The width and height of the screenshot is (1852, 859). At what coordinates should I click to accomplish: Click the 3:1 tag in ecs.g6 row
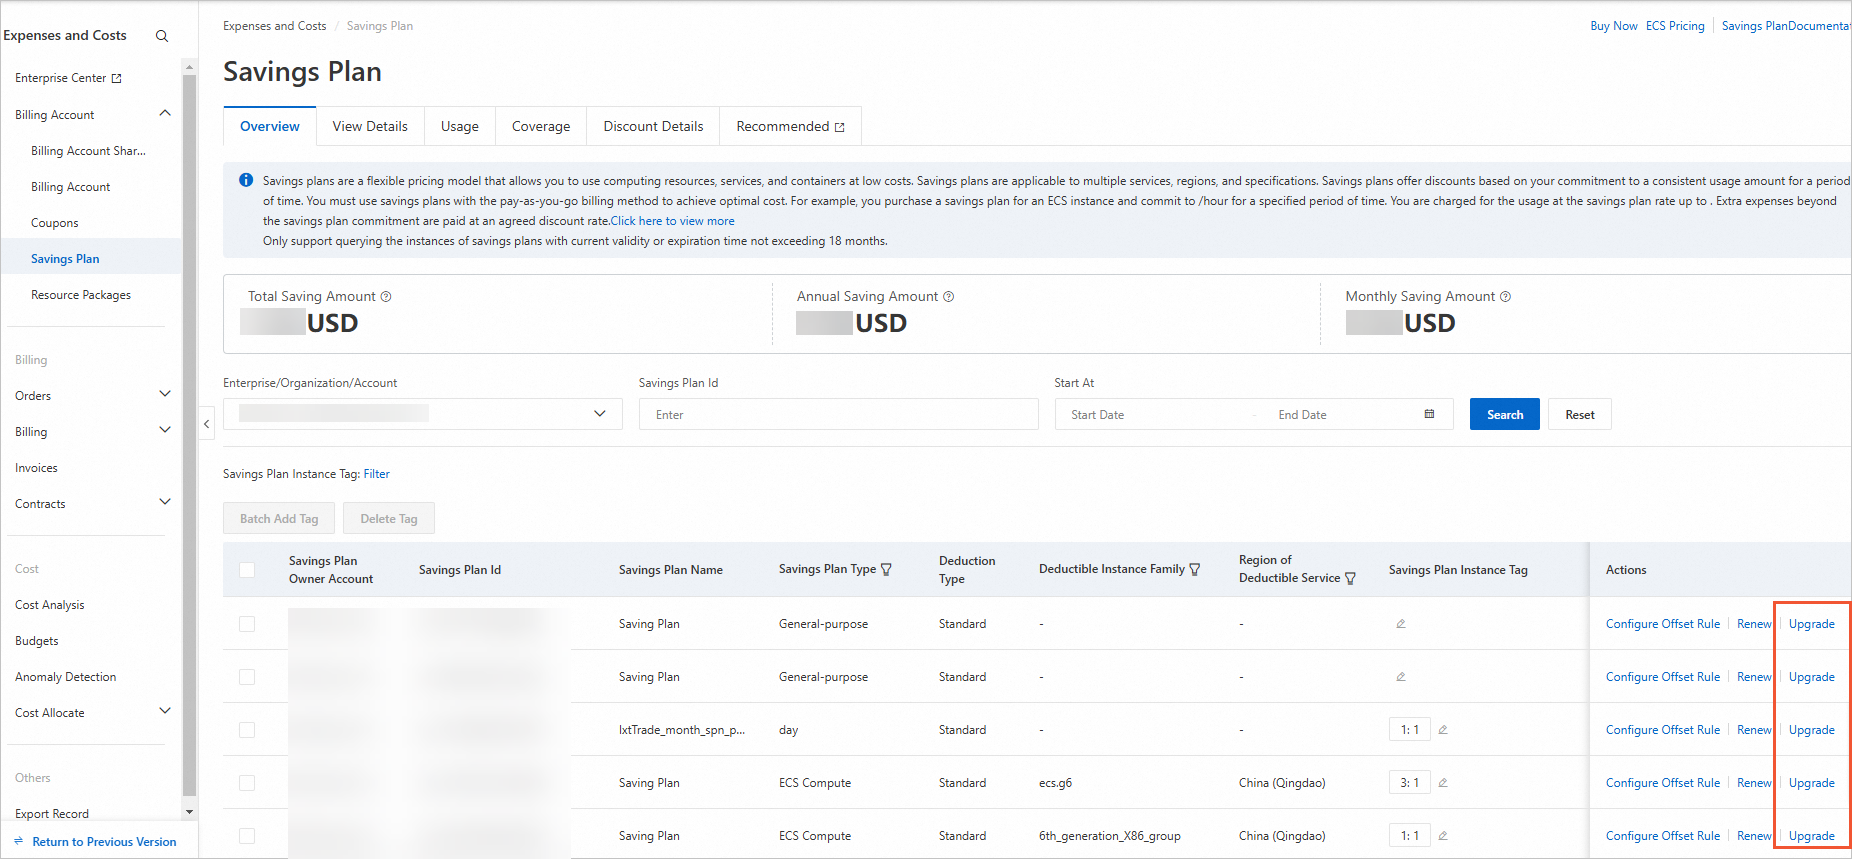(x=1410, y=783)
